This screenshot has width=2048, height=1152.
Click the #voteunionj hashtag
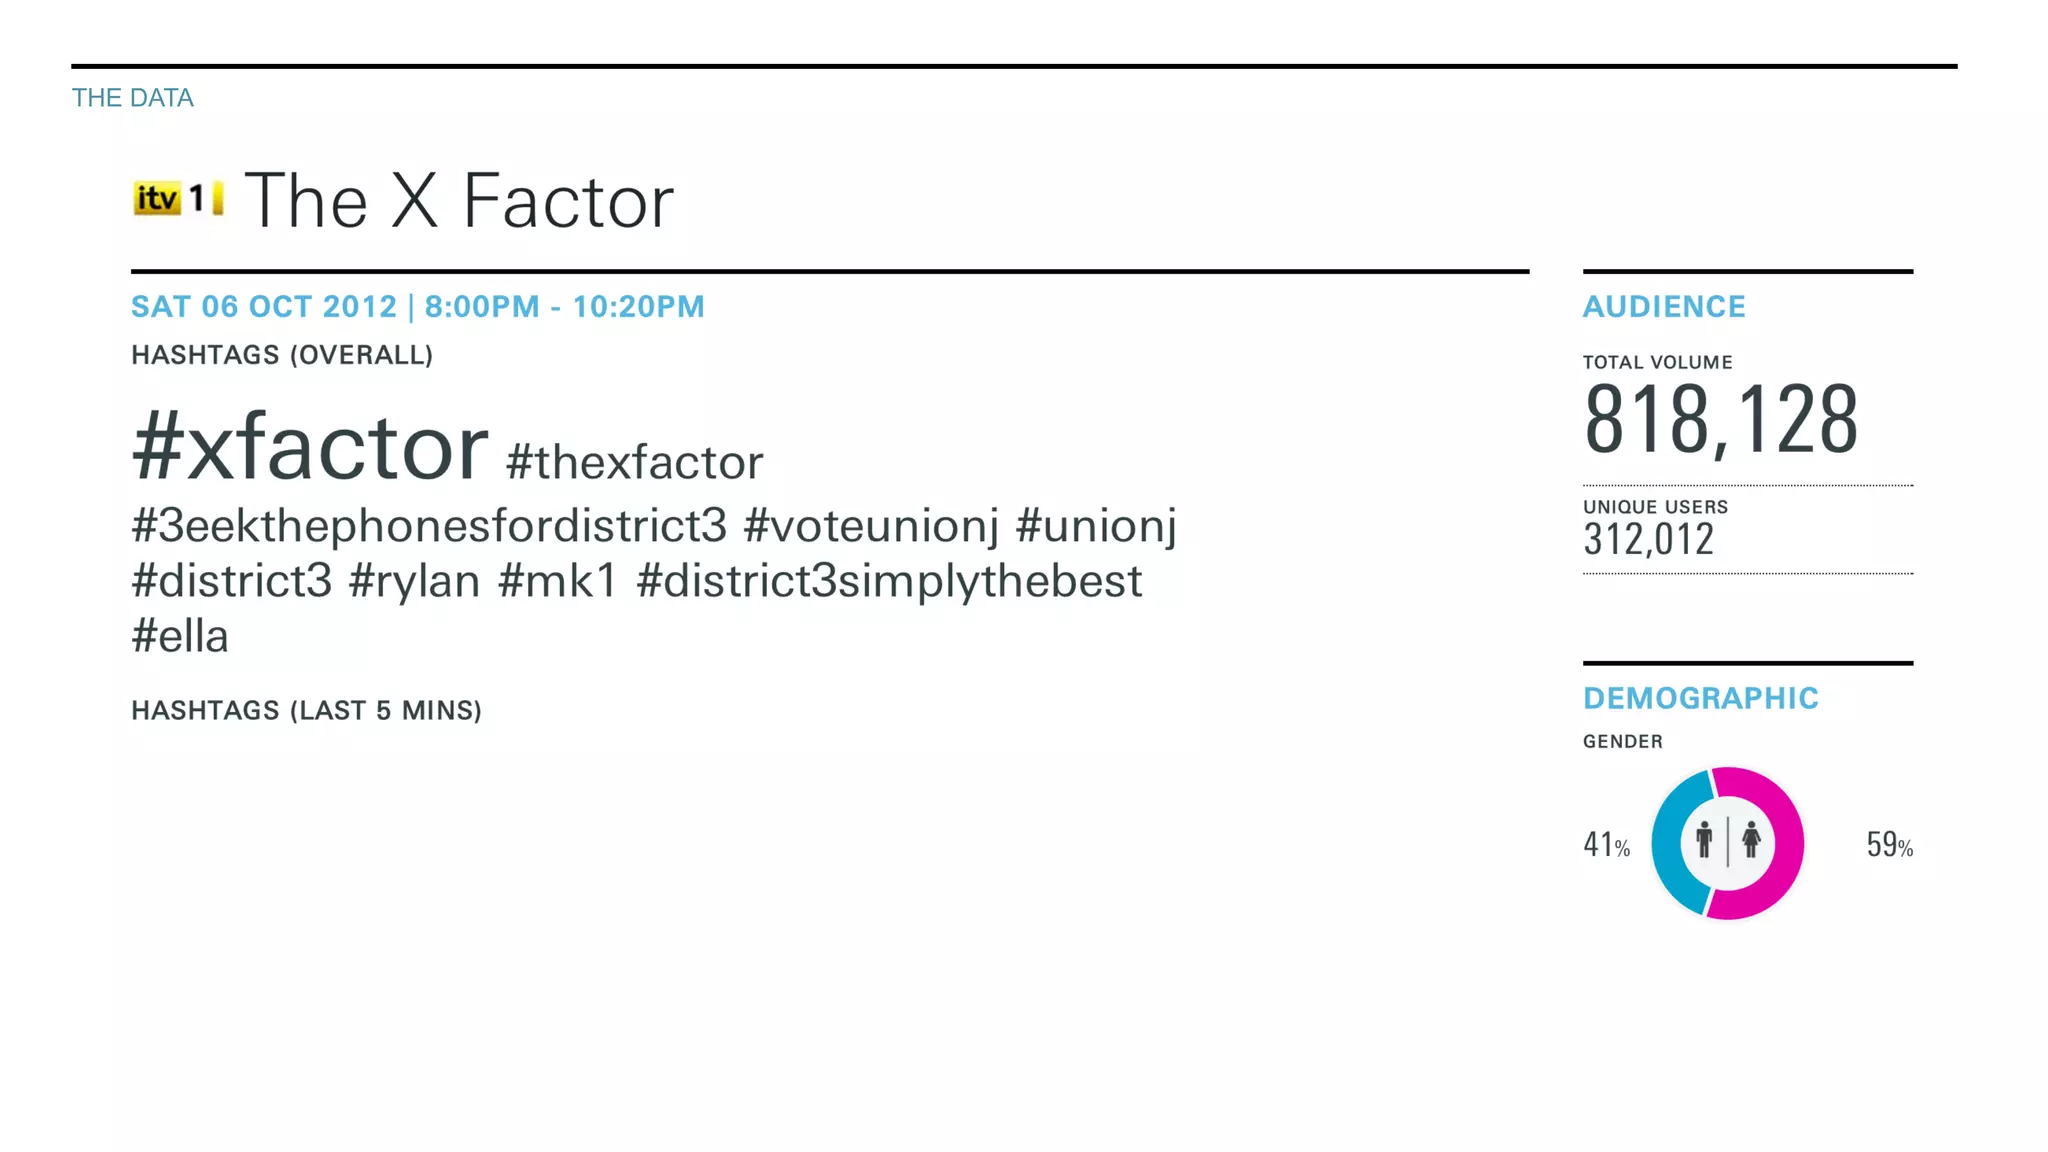click(871, 526)
